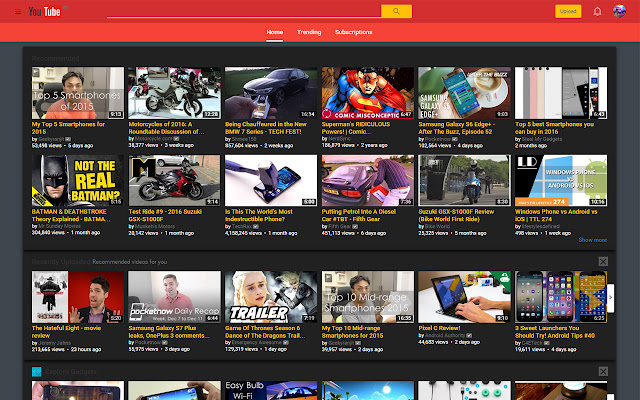Open the Suzuki motorcycle parking lot thumbnail

click(x=174, y=180)
